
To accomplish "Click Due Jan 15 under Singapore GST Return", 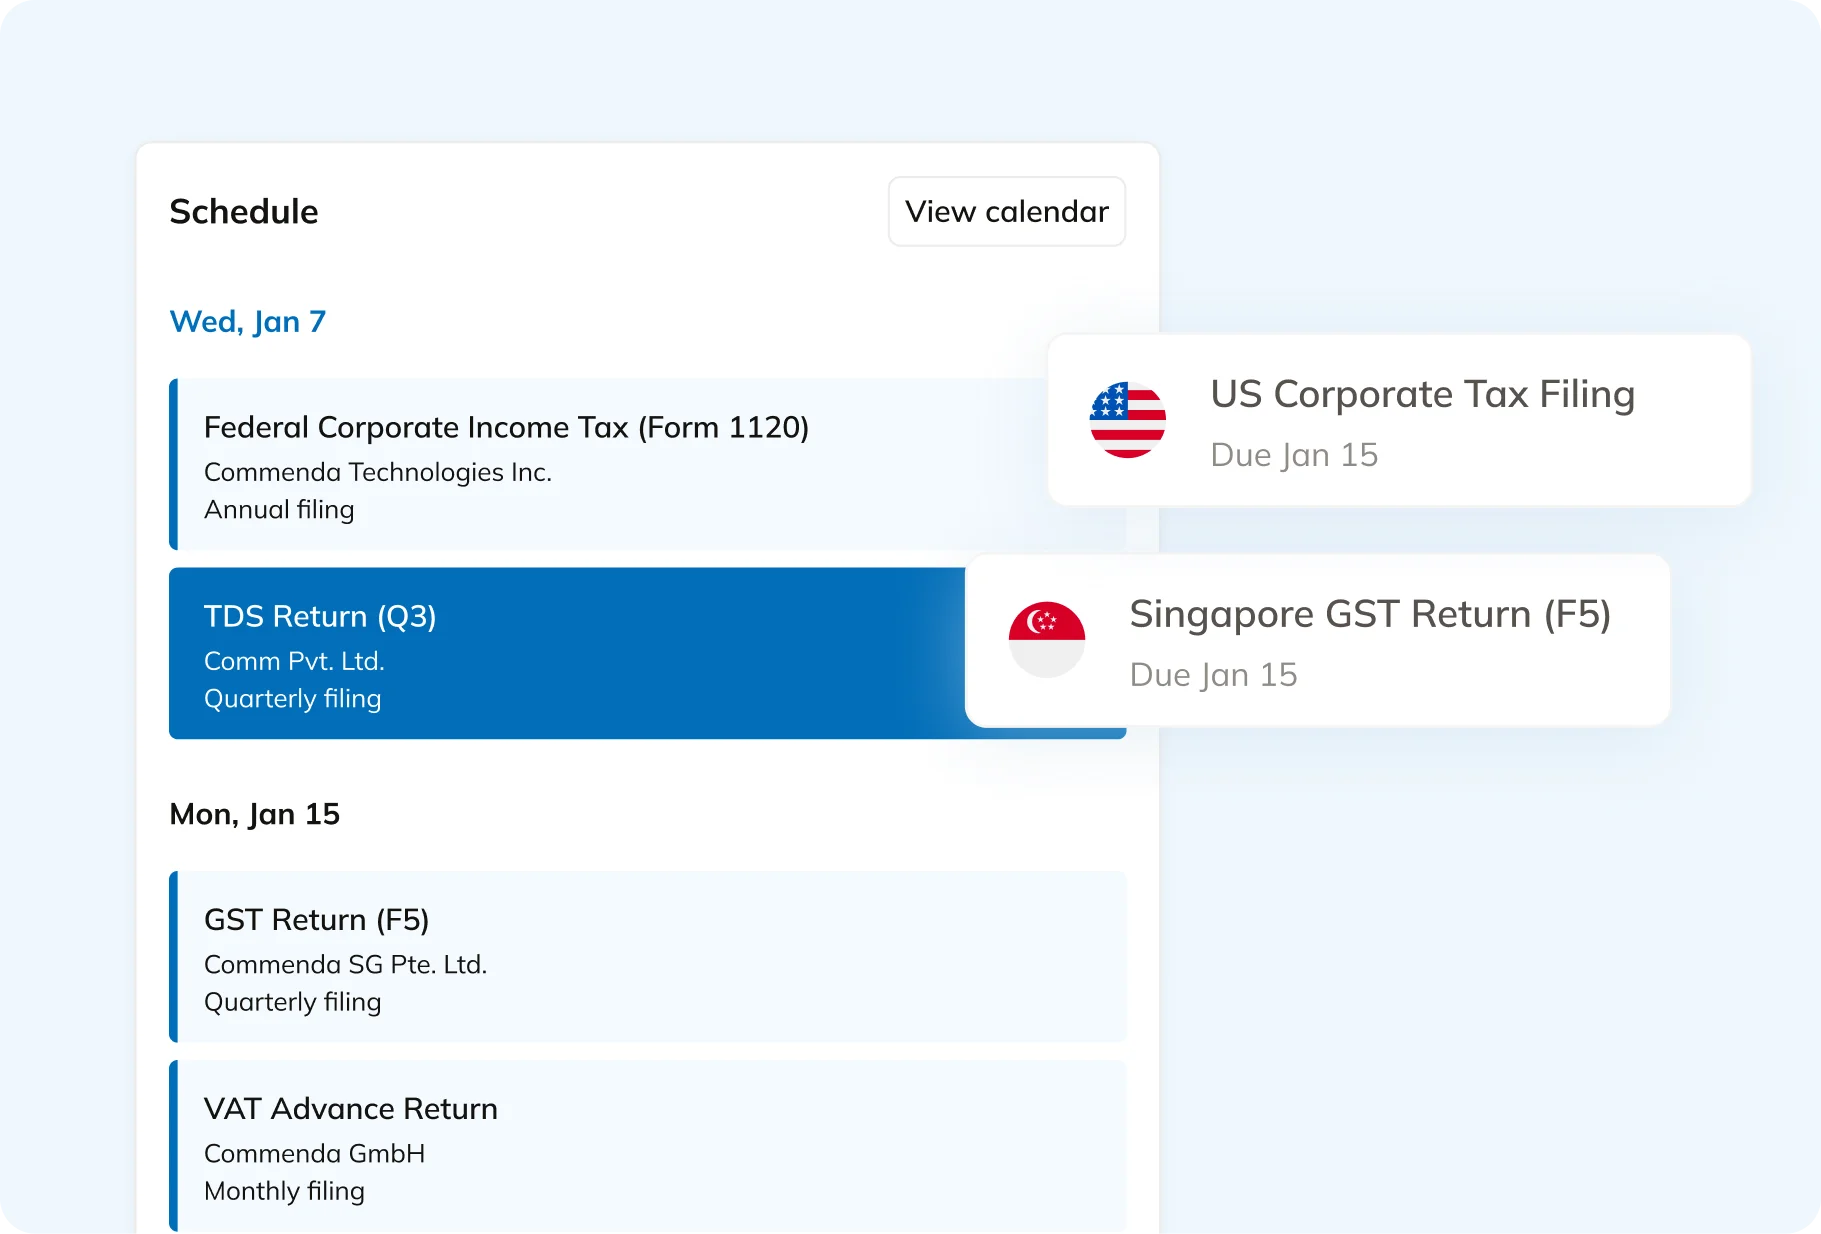I will coord(1213,674).
